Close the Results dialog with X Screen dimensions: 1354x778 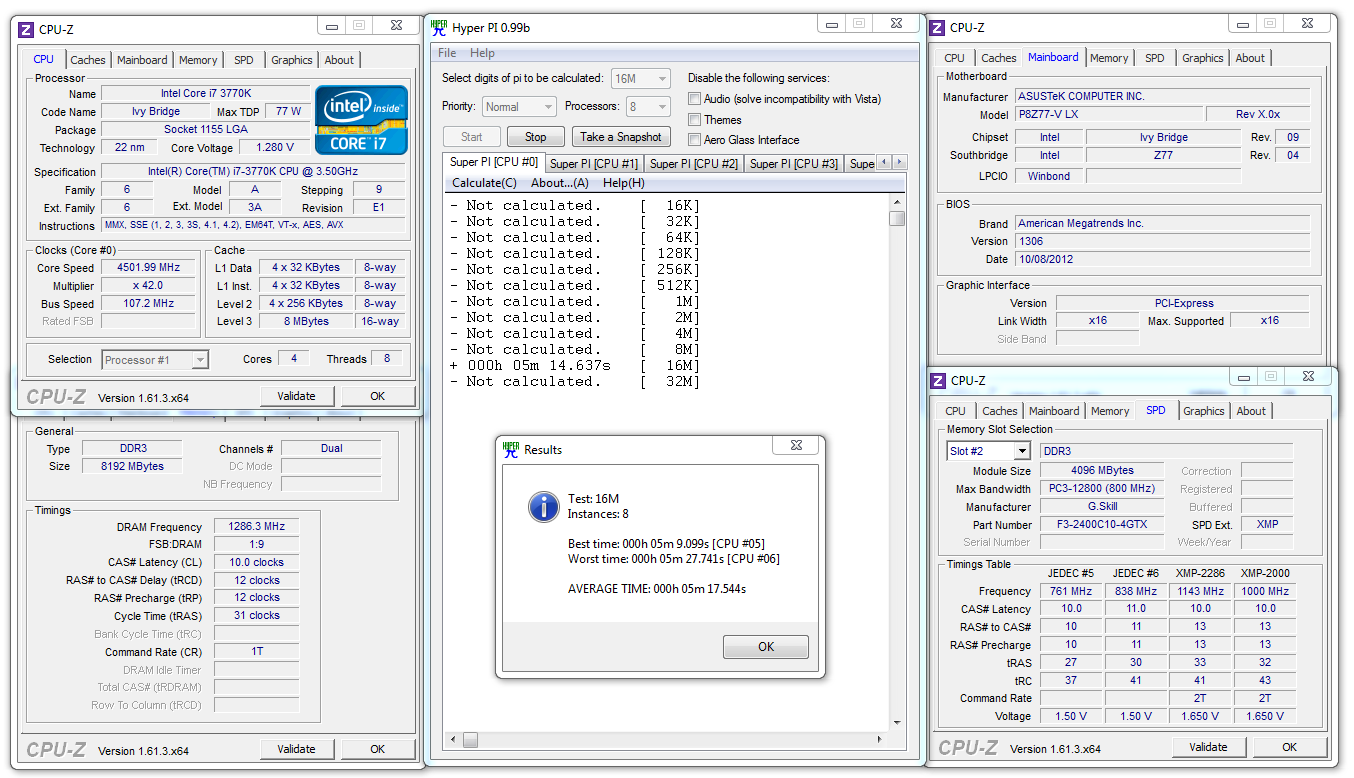point(796,445)
